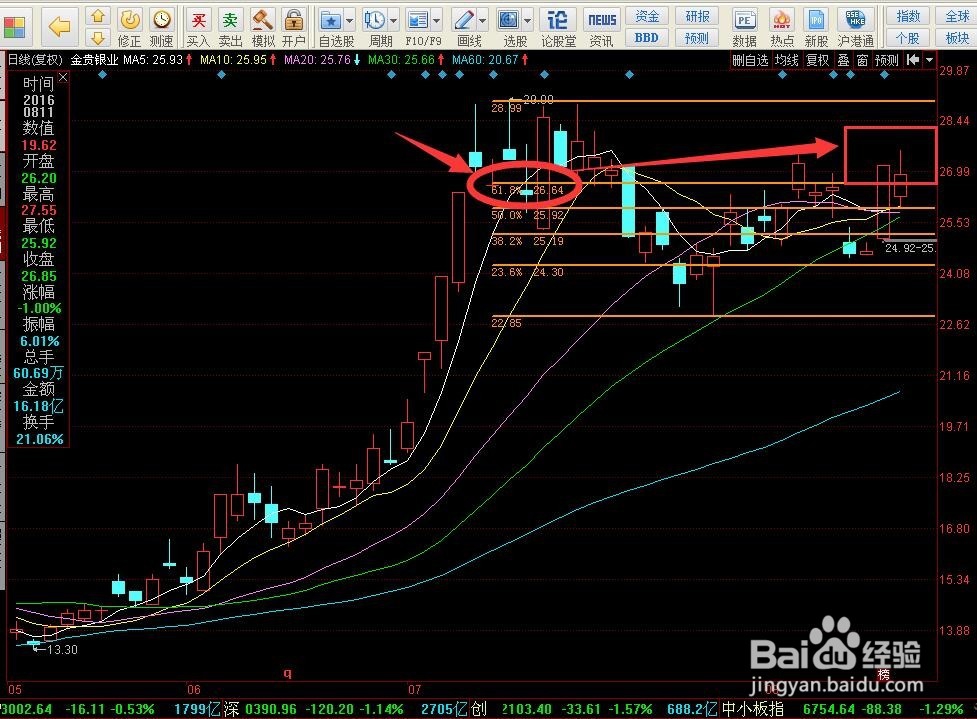Open the chart options down-arrow menu

[x=930, y=60]
